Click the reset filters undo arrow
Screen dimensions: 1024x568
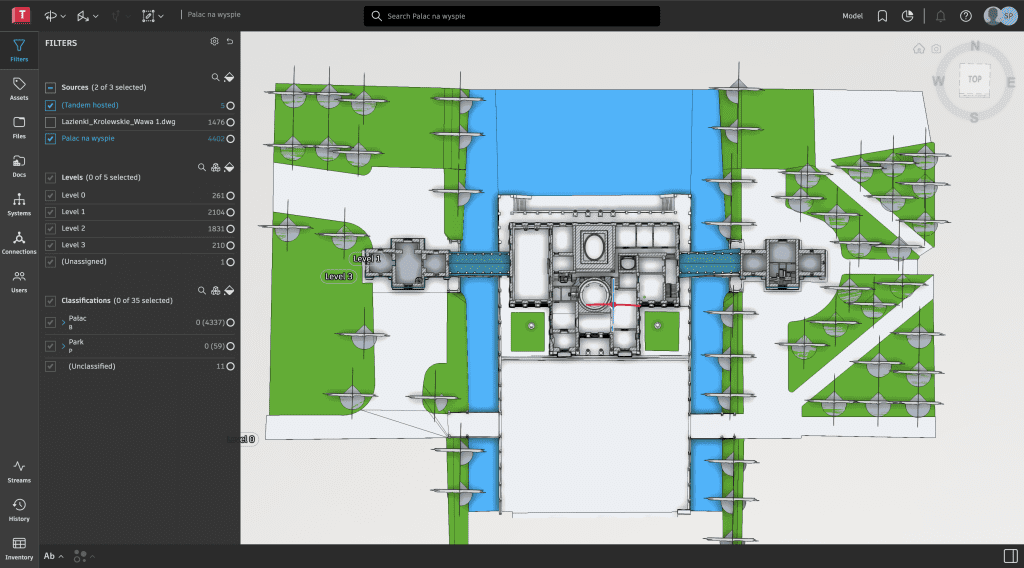[x=230, y=41]
